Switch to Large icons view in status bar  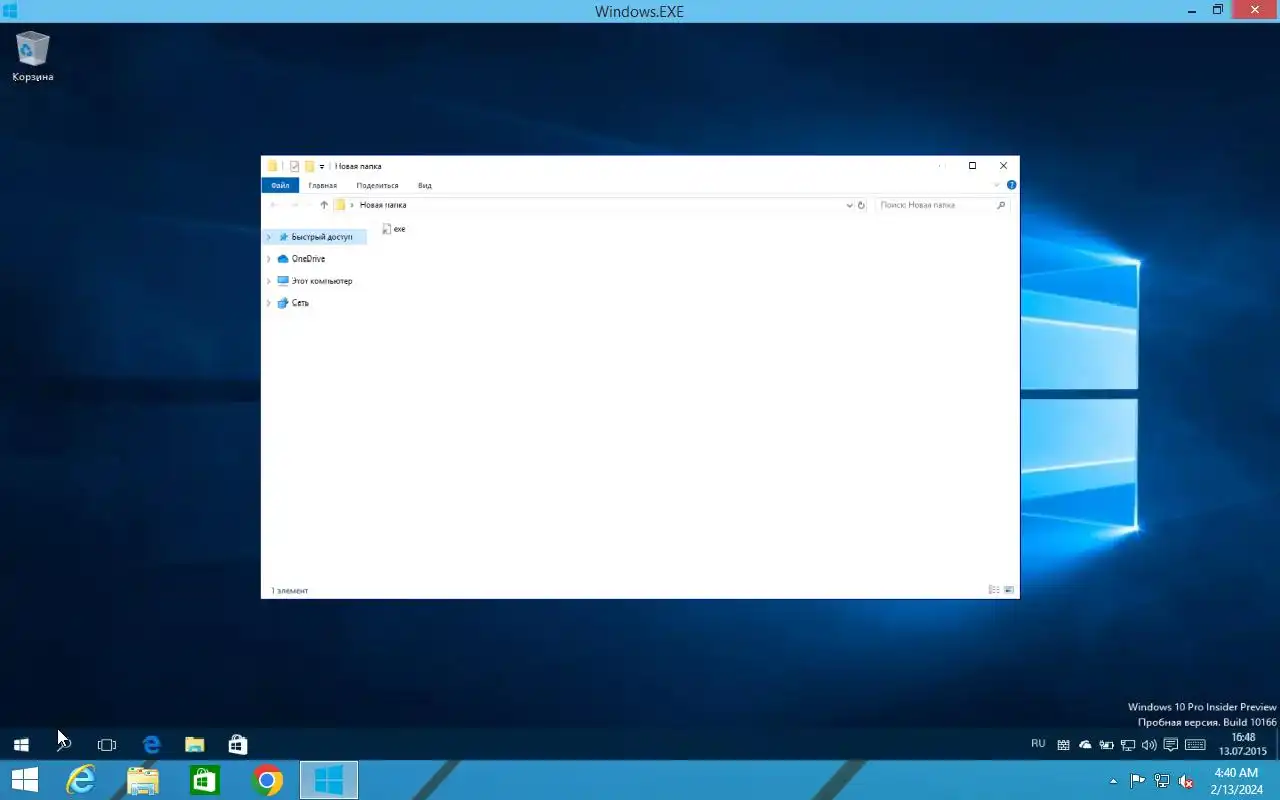click(x=1009, y=590)
